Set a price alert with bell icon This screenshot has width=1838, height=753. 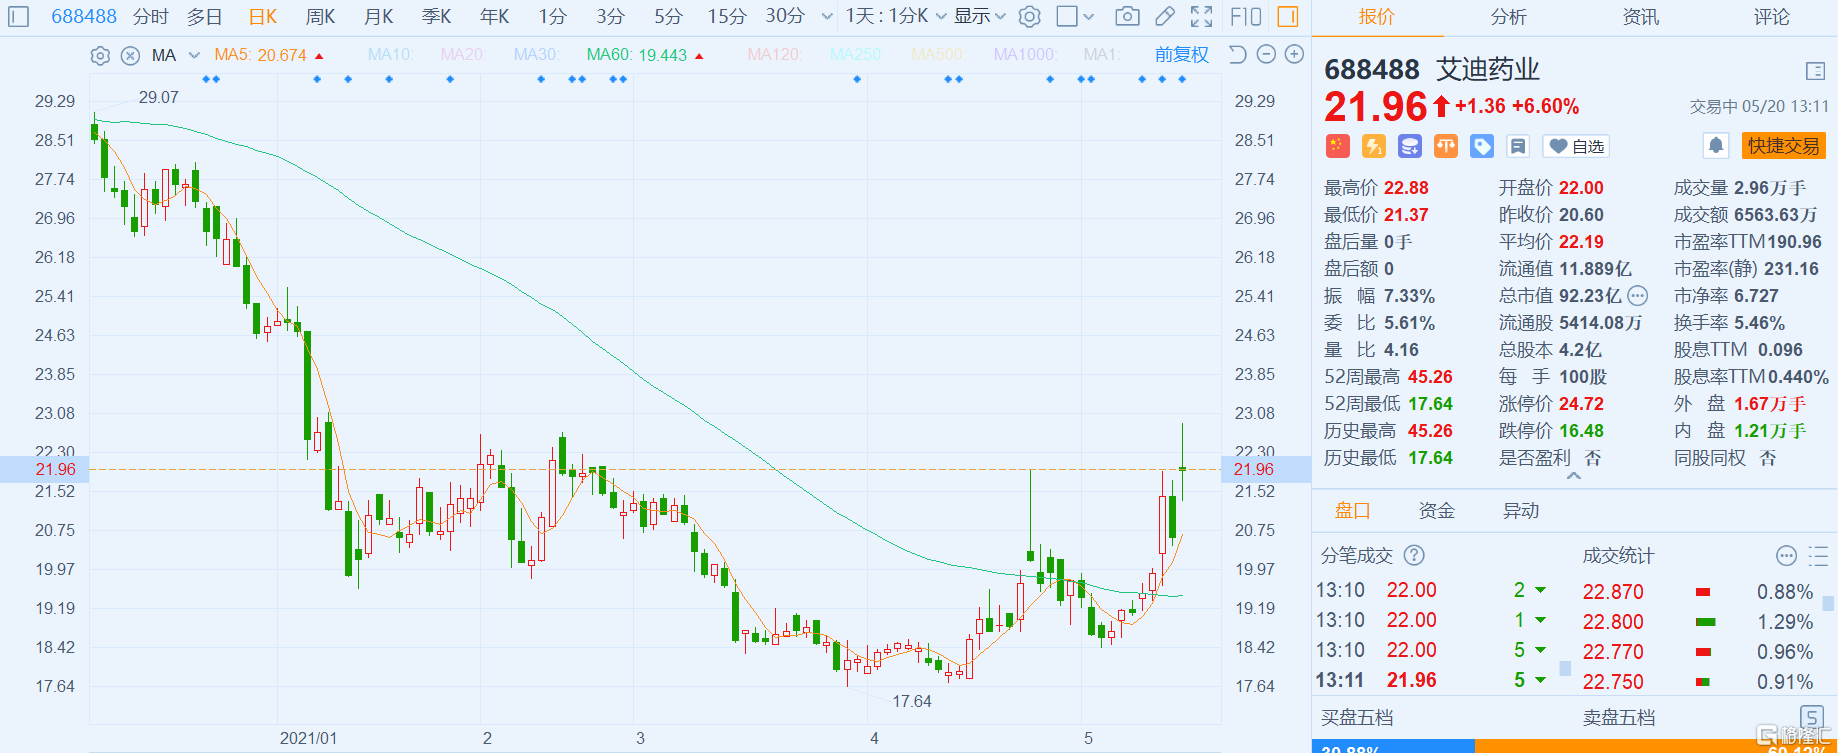click(x=1716, y=146)
